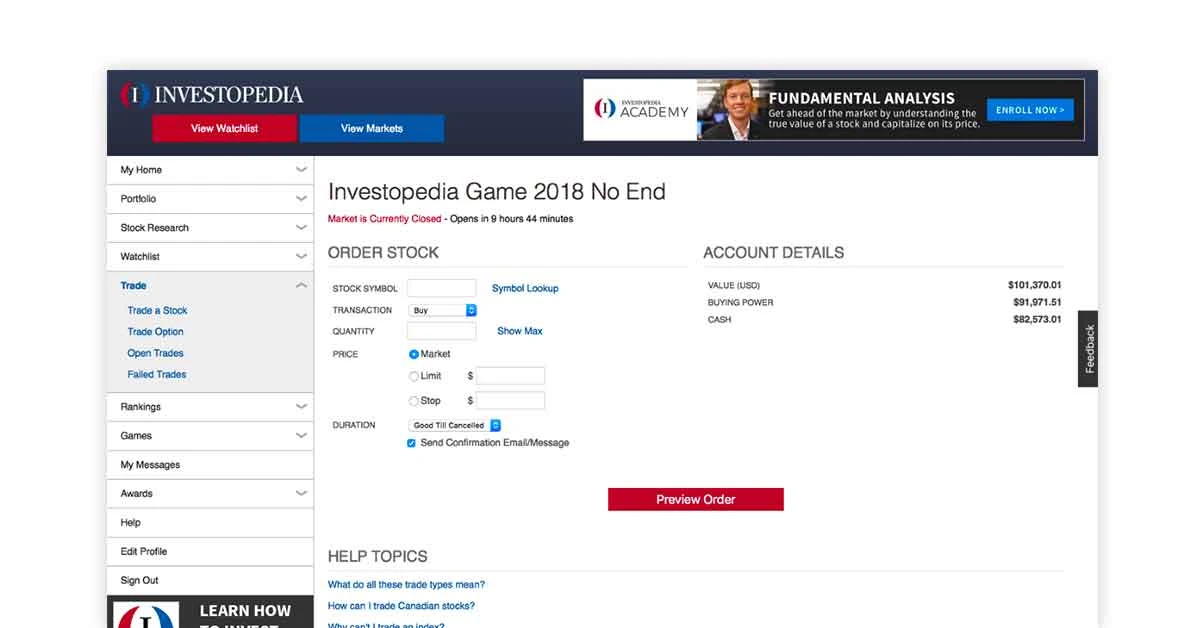Image resolution: width=1200 pixels, height=628 pixels.
Task: Click the Investopedia logo in header
Action: 212,95
